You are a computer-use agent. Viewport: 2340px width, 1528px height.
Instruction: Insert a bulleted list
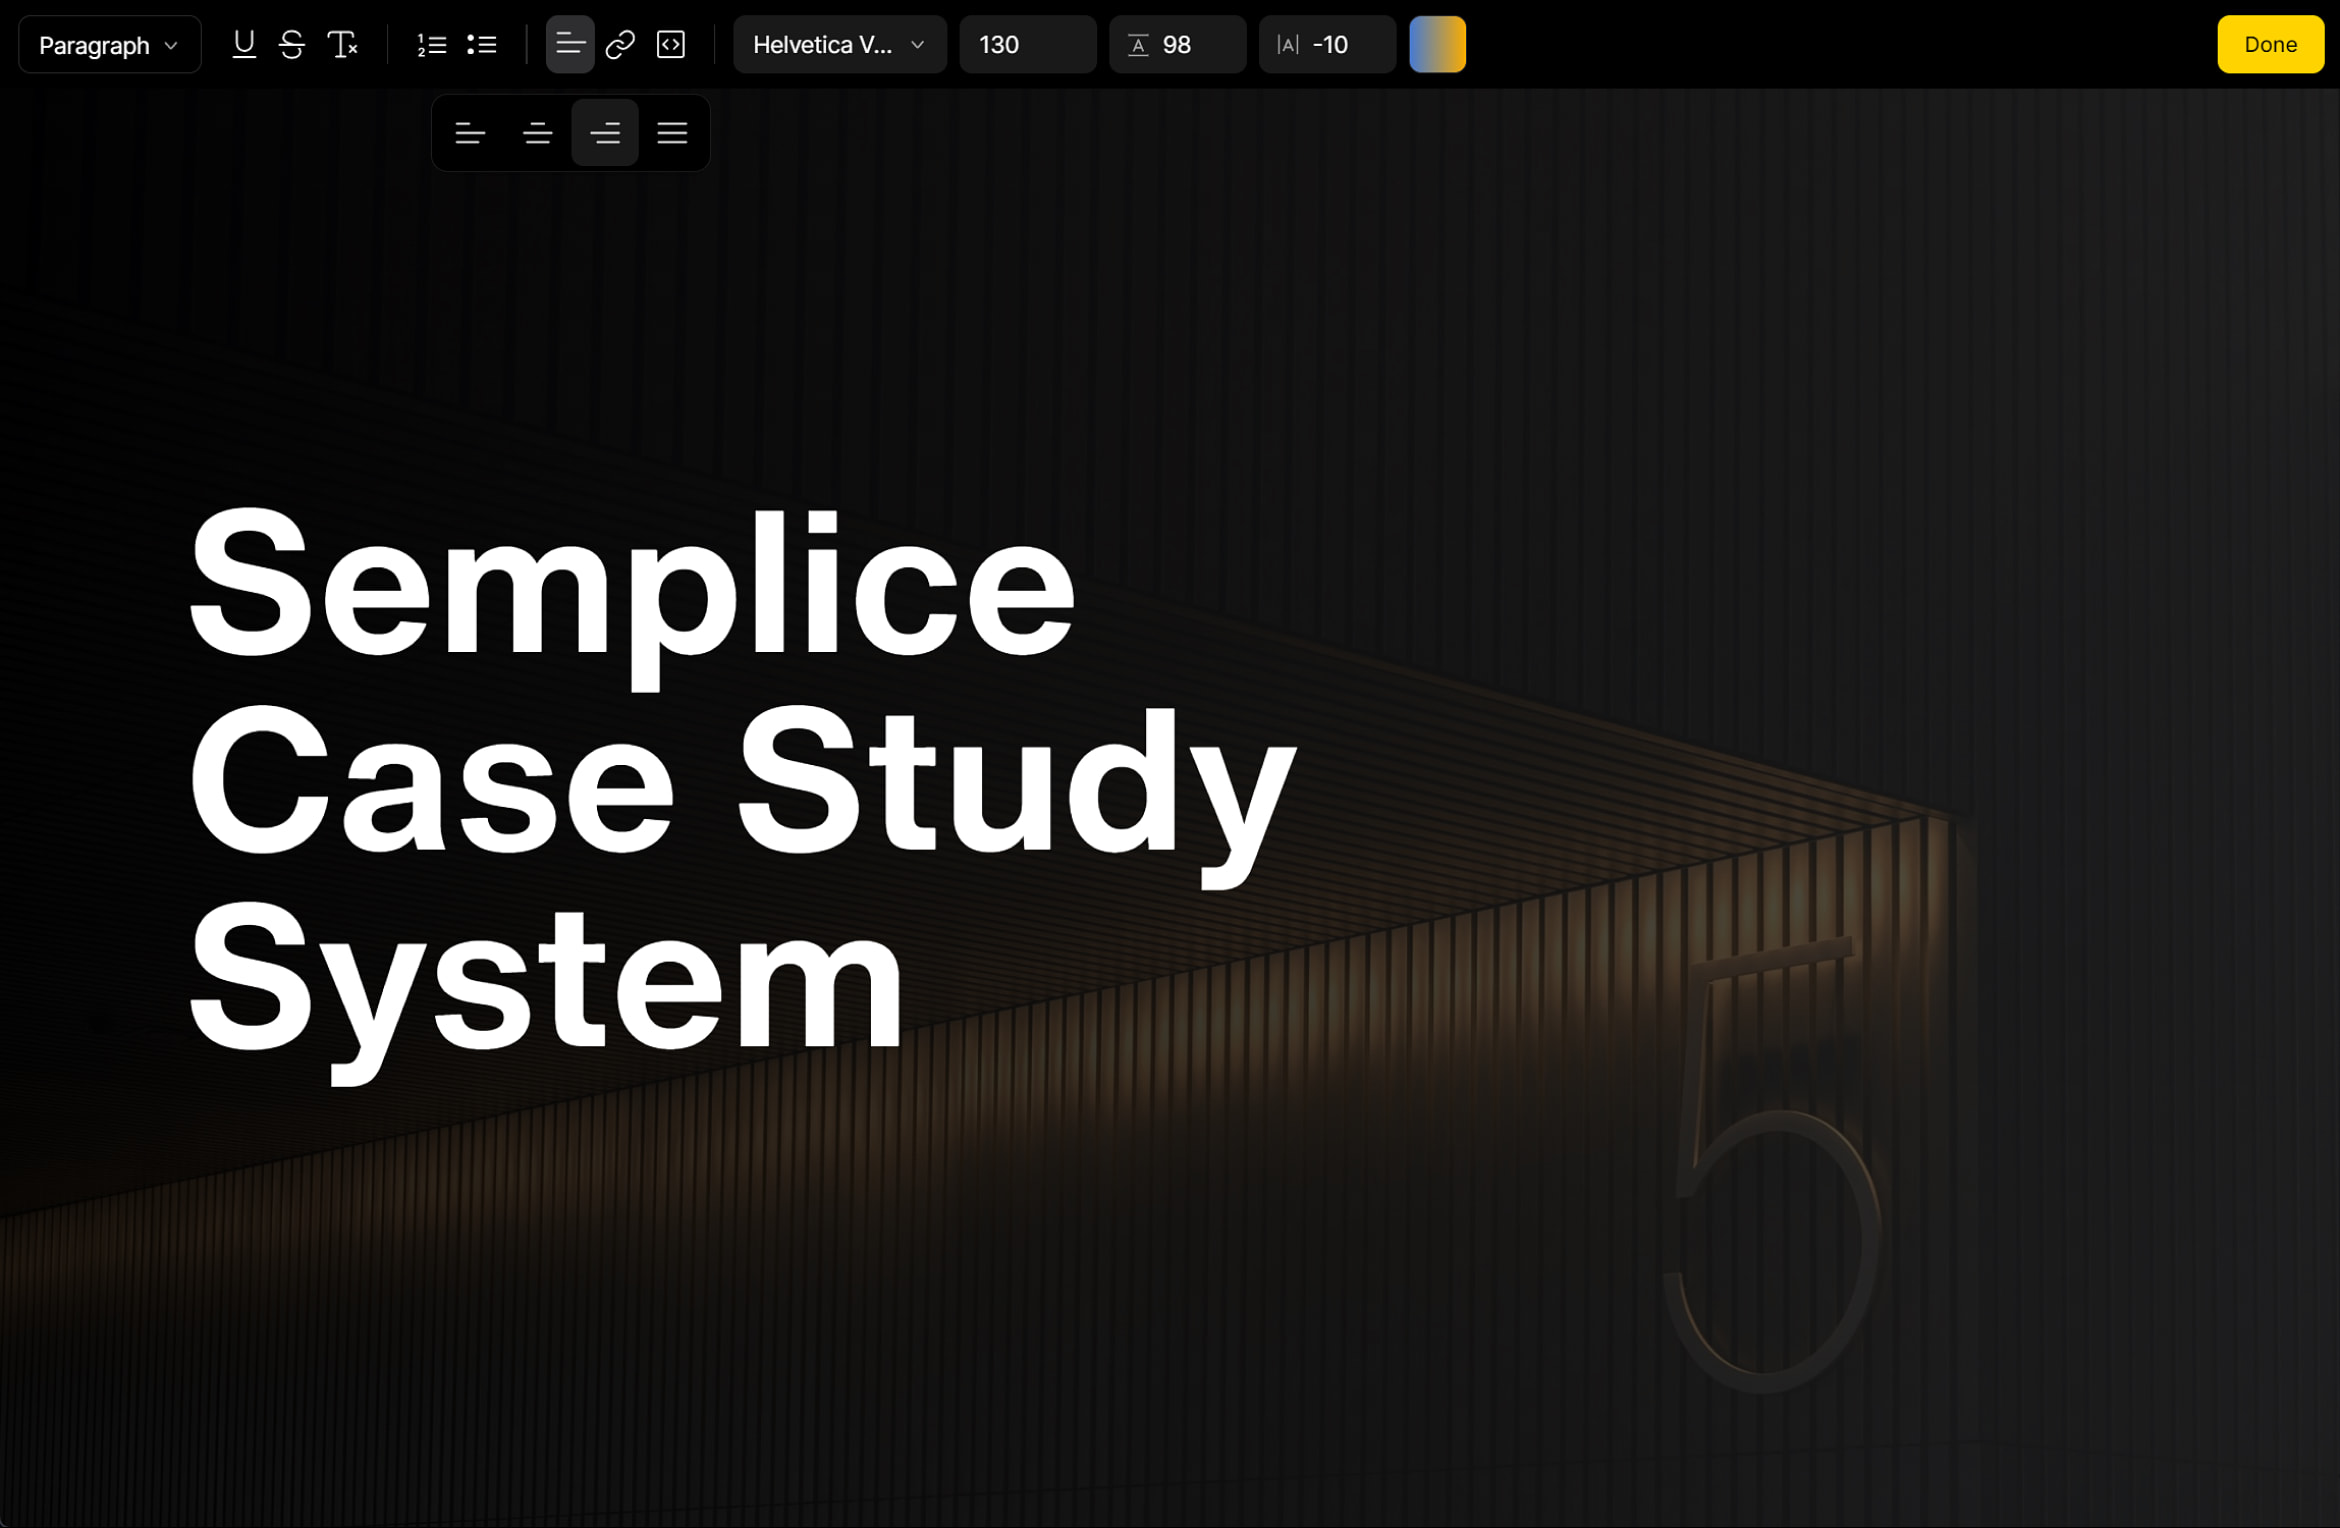click(482, 45)
